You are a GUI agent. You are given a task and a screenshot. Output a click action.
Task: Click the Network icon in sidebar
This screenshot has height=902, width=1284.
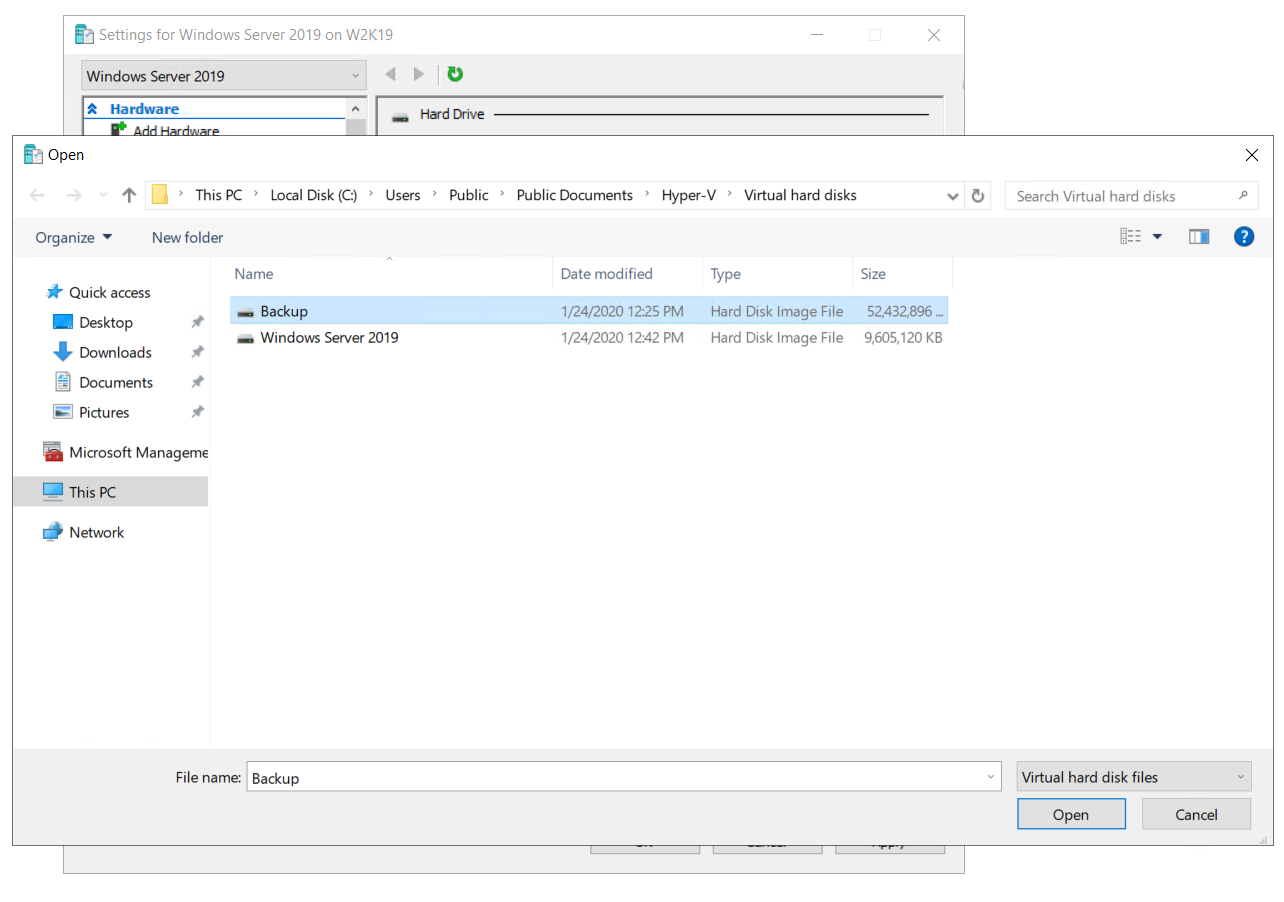tap(53, 532)
